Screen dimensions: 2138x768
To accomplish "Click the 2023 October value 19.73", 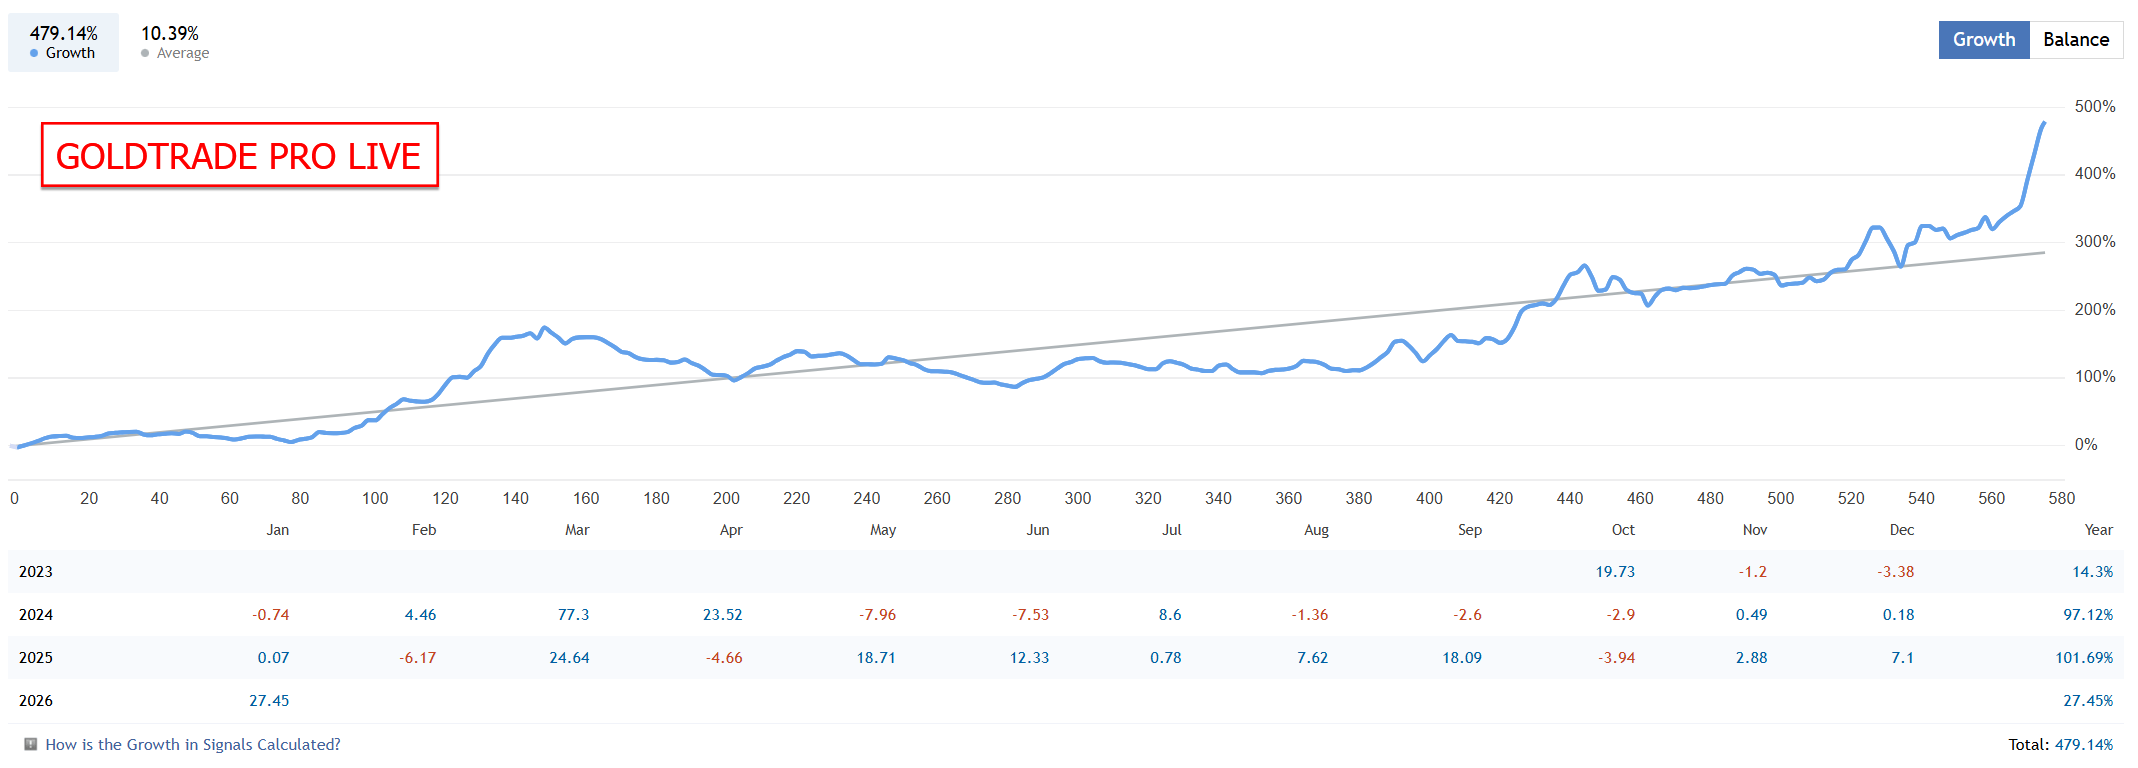I will 1615,572.
